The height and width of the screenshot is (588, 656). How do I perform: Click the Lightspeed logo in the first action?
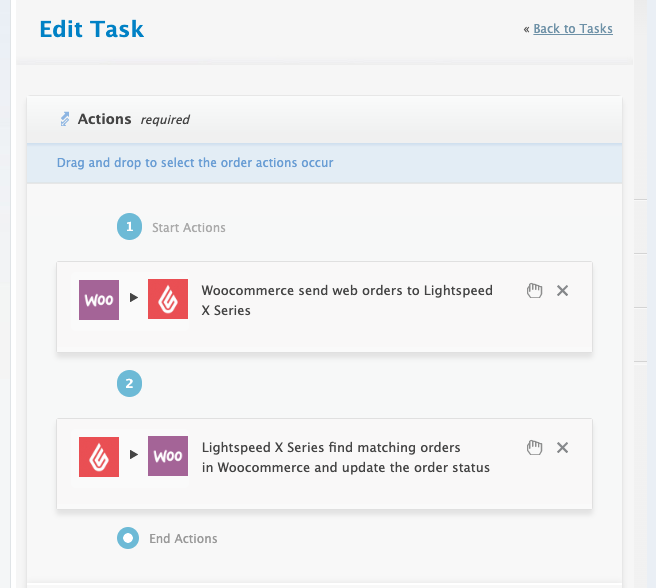click(168, 300)
